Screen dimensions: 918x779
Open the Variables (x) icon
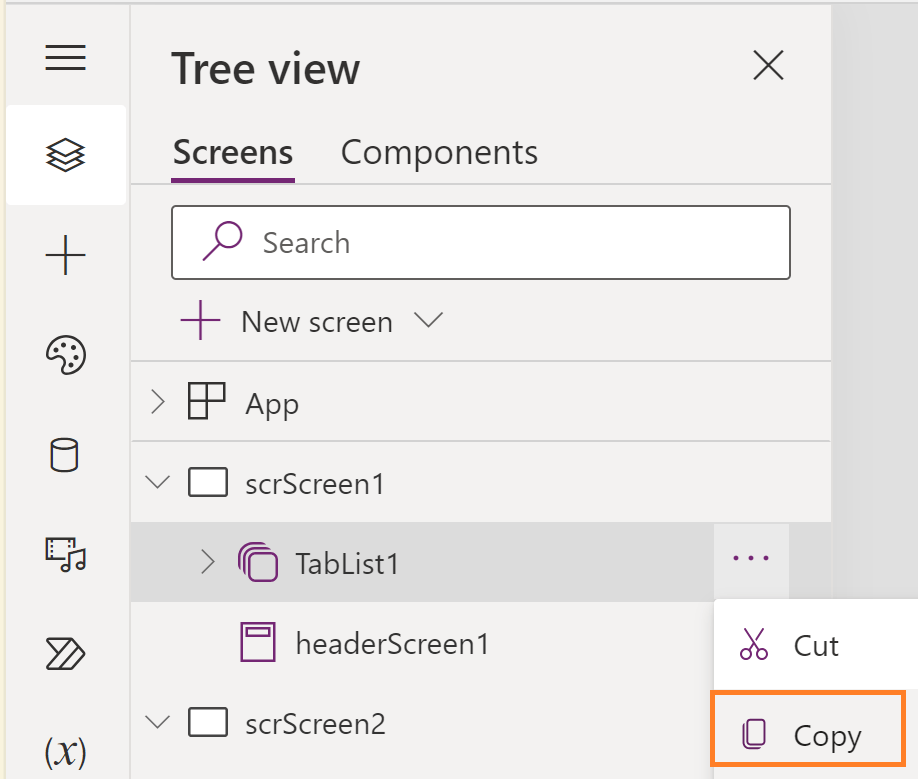click(66, 751)
